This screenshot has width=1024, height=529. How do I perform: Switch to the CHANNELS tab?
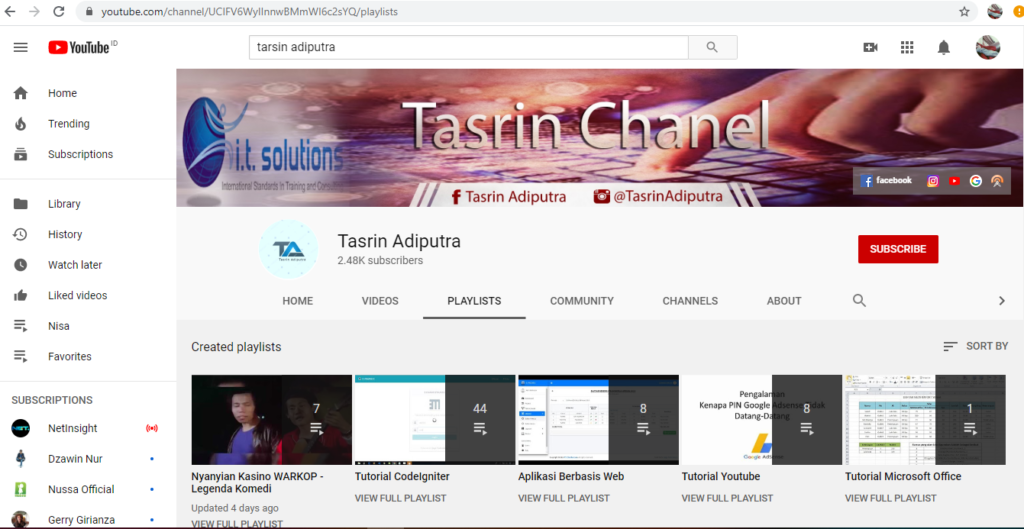pyautogui.click(x=690, y=301)
